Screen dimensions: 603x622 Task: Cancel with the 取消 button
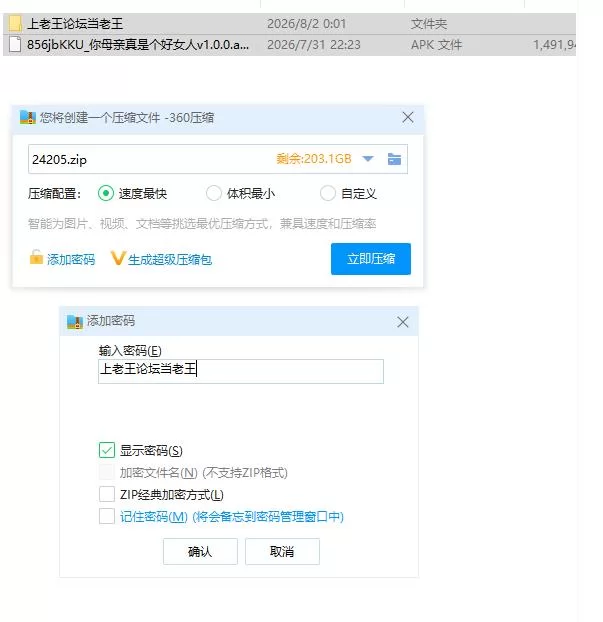click(x=282, y=551)
